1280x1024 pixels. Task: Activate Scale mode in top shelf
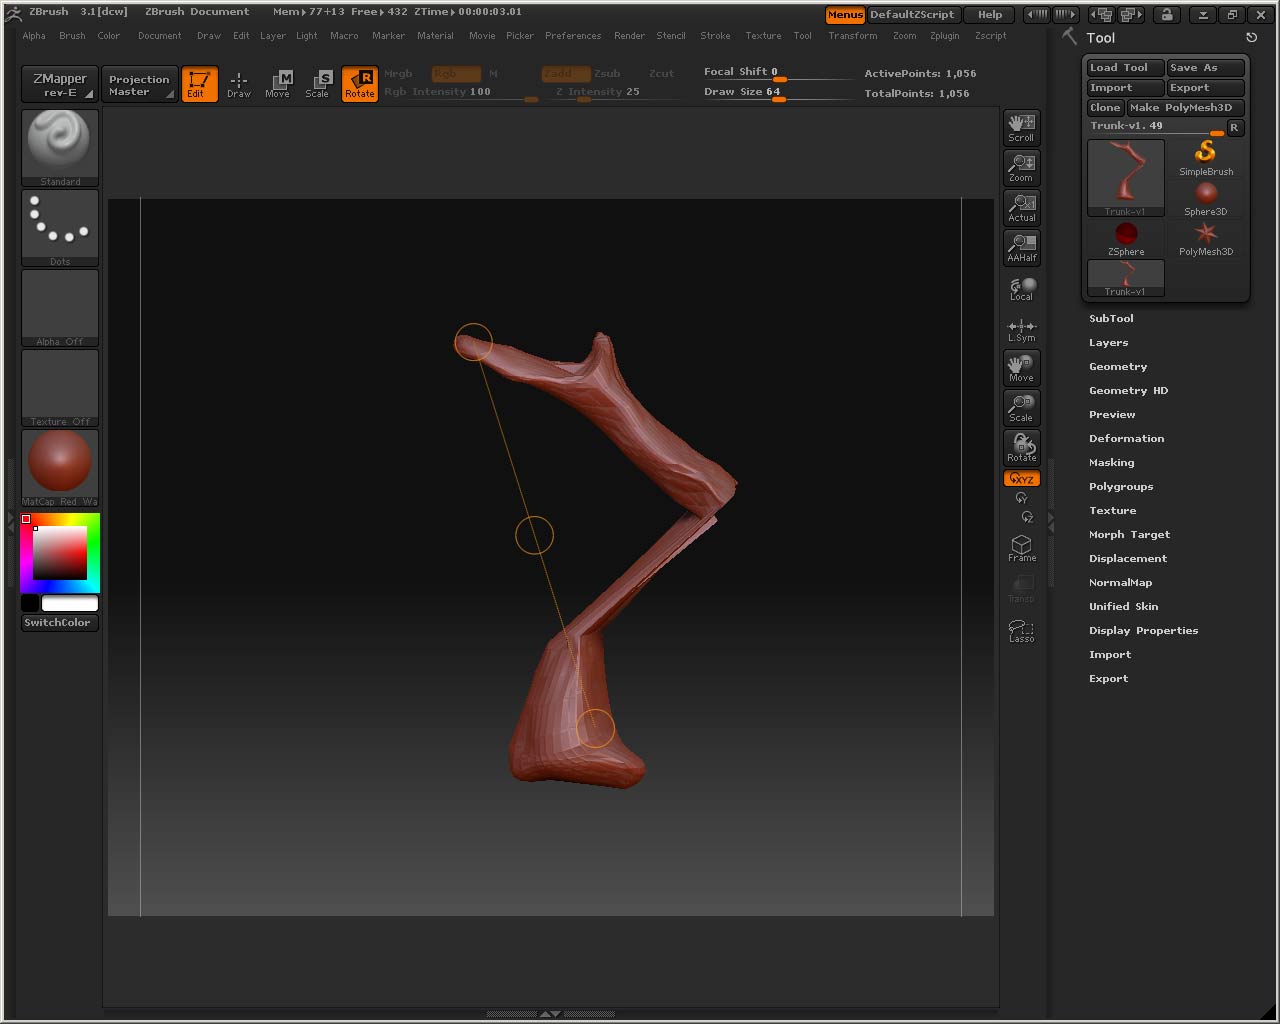click(x=317, y=84)
